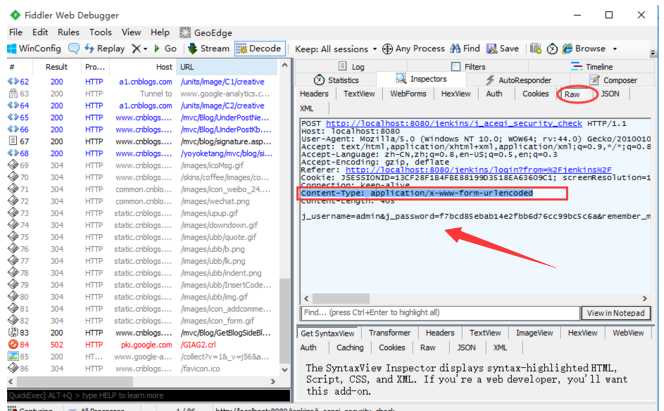The image size is (664, 411).
Task: Select session 83 GetBlogSideBl row
Action: tap(142, 333)
